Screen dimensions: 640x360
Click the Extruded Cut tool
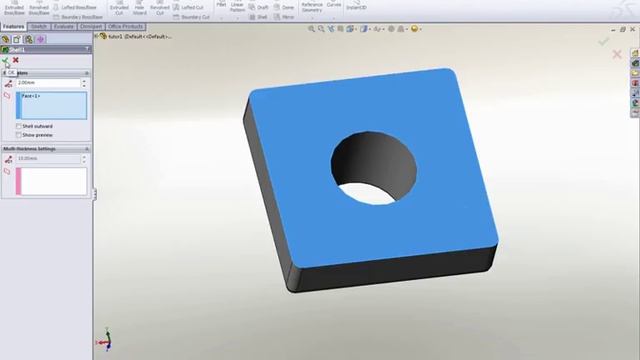coord(119,8)
